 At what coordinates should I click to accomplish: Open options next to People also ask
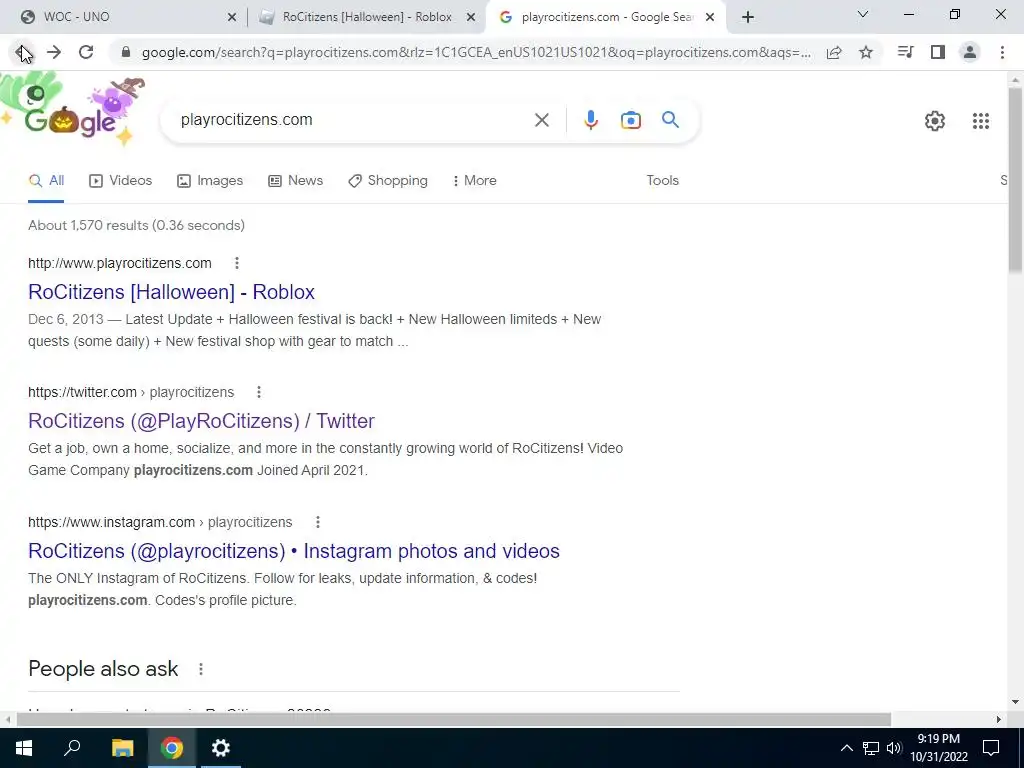click(x=200, y=669)
